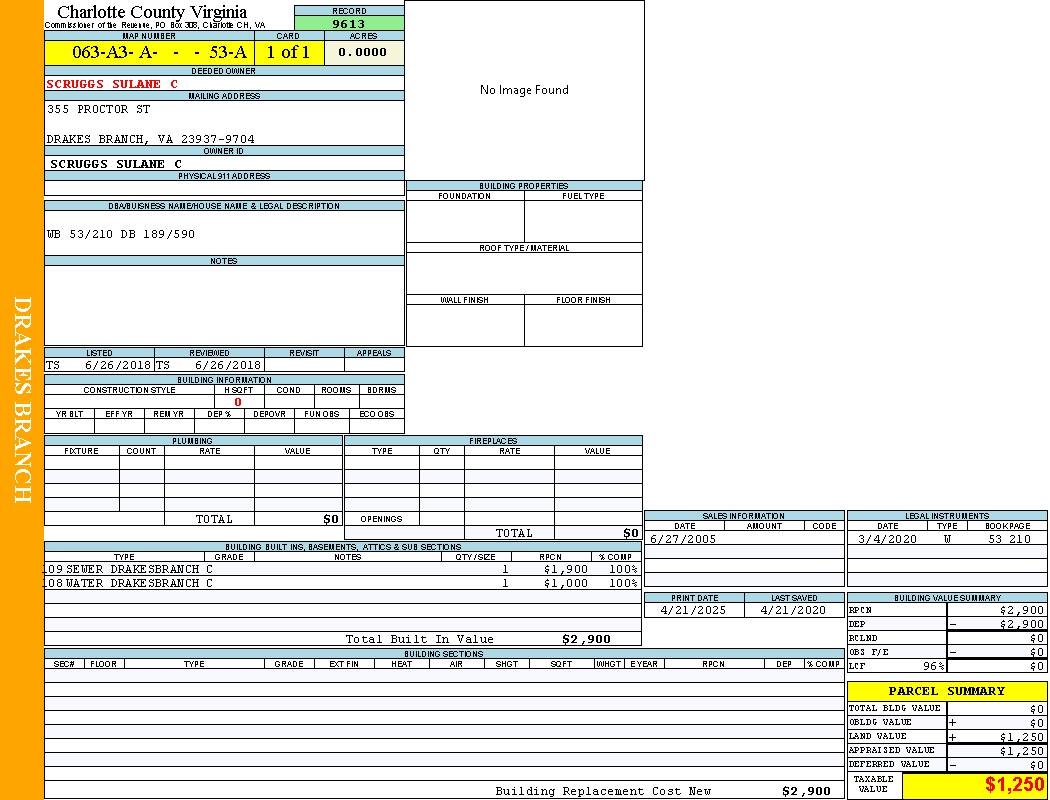
Task: Click the sales date 6/27/2005
Action: tap(683, 539)
